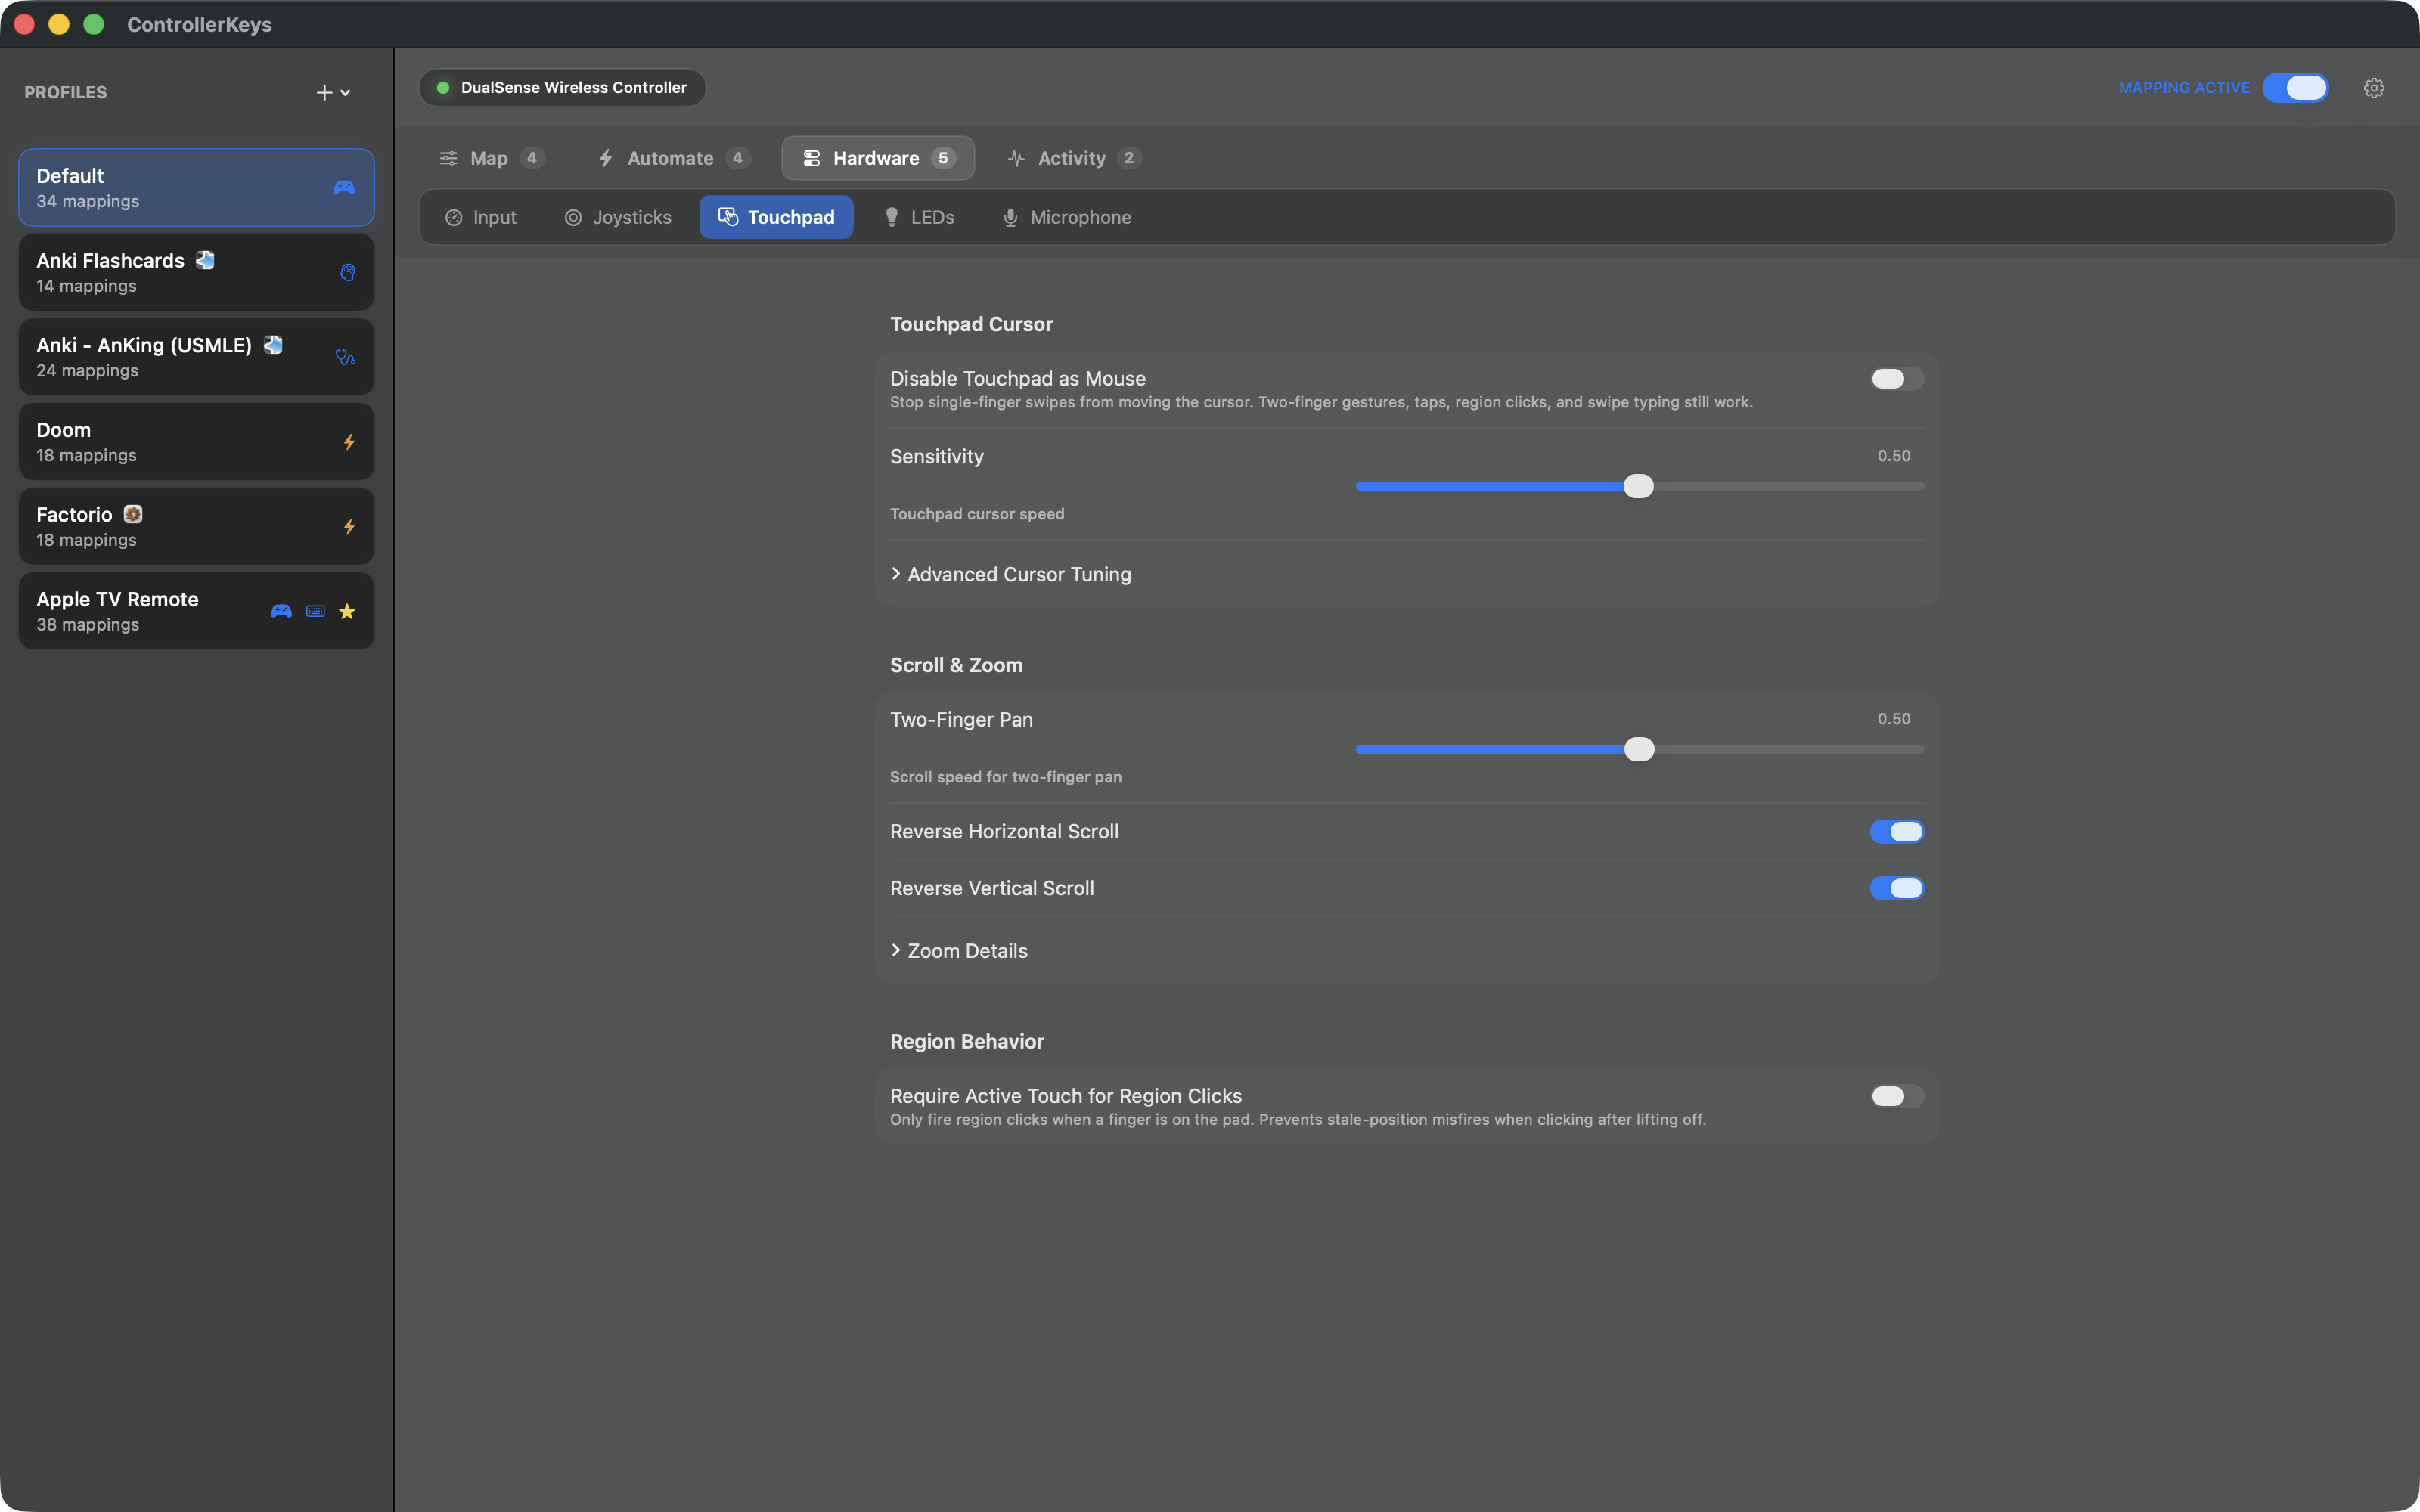Click the Hardware tab count badge 5
2420x1512 pixels.
pos(943,158)
